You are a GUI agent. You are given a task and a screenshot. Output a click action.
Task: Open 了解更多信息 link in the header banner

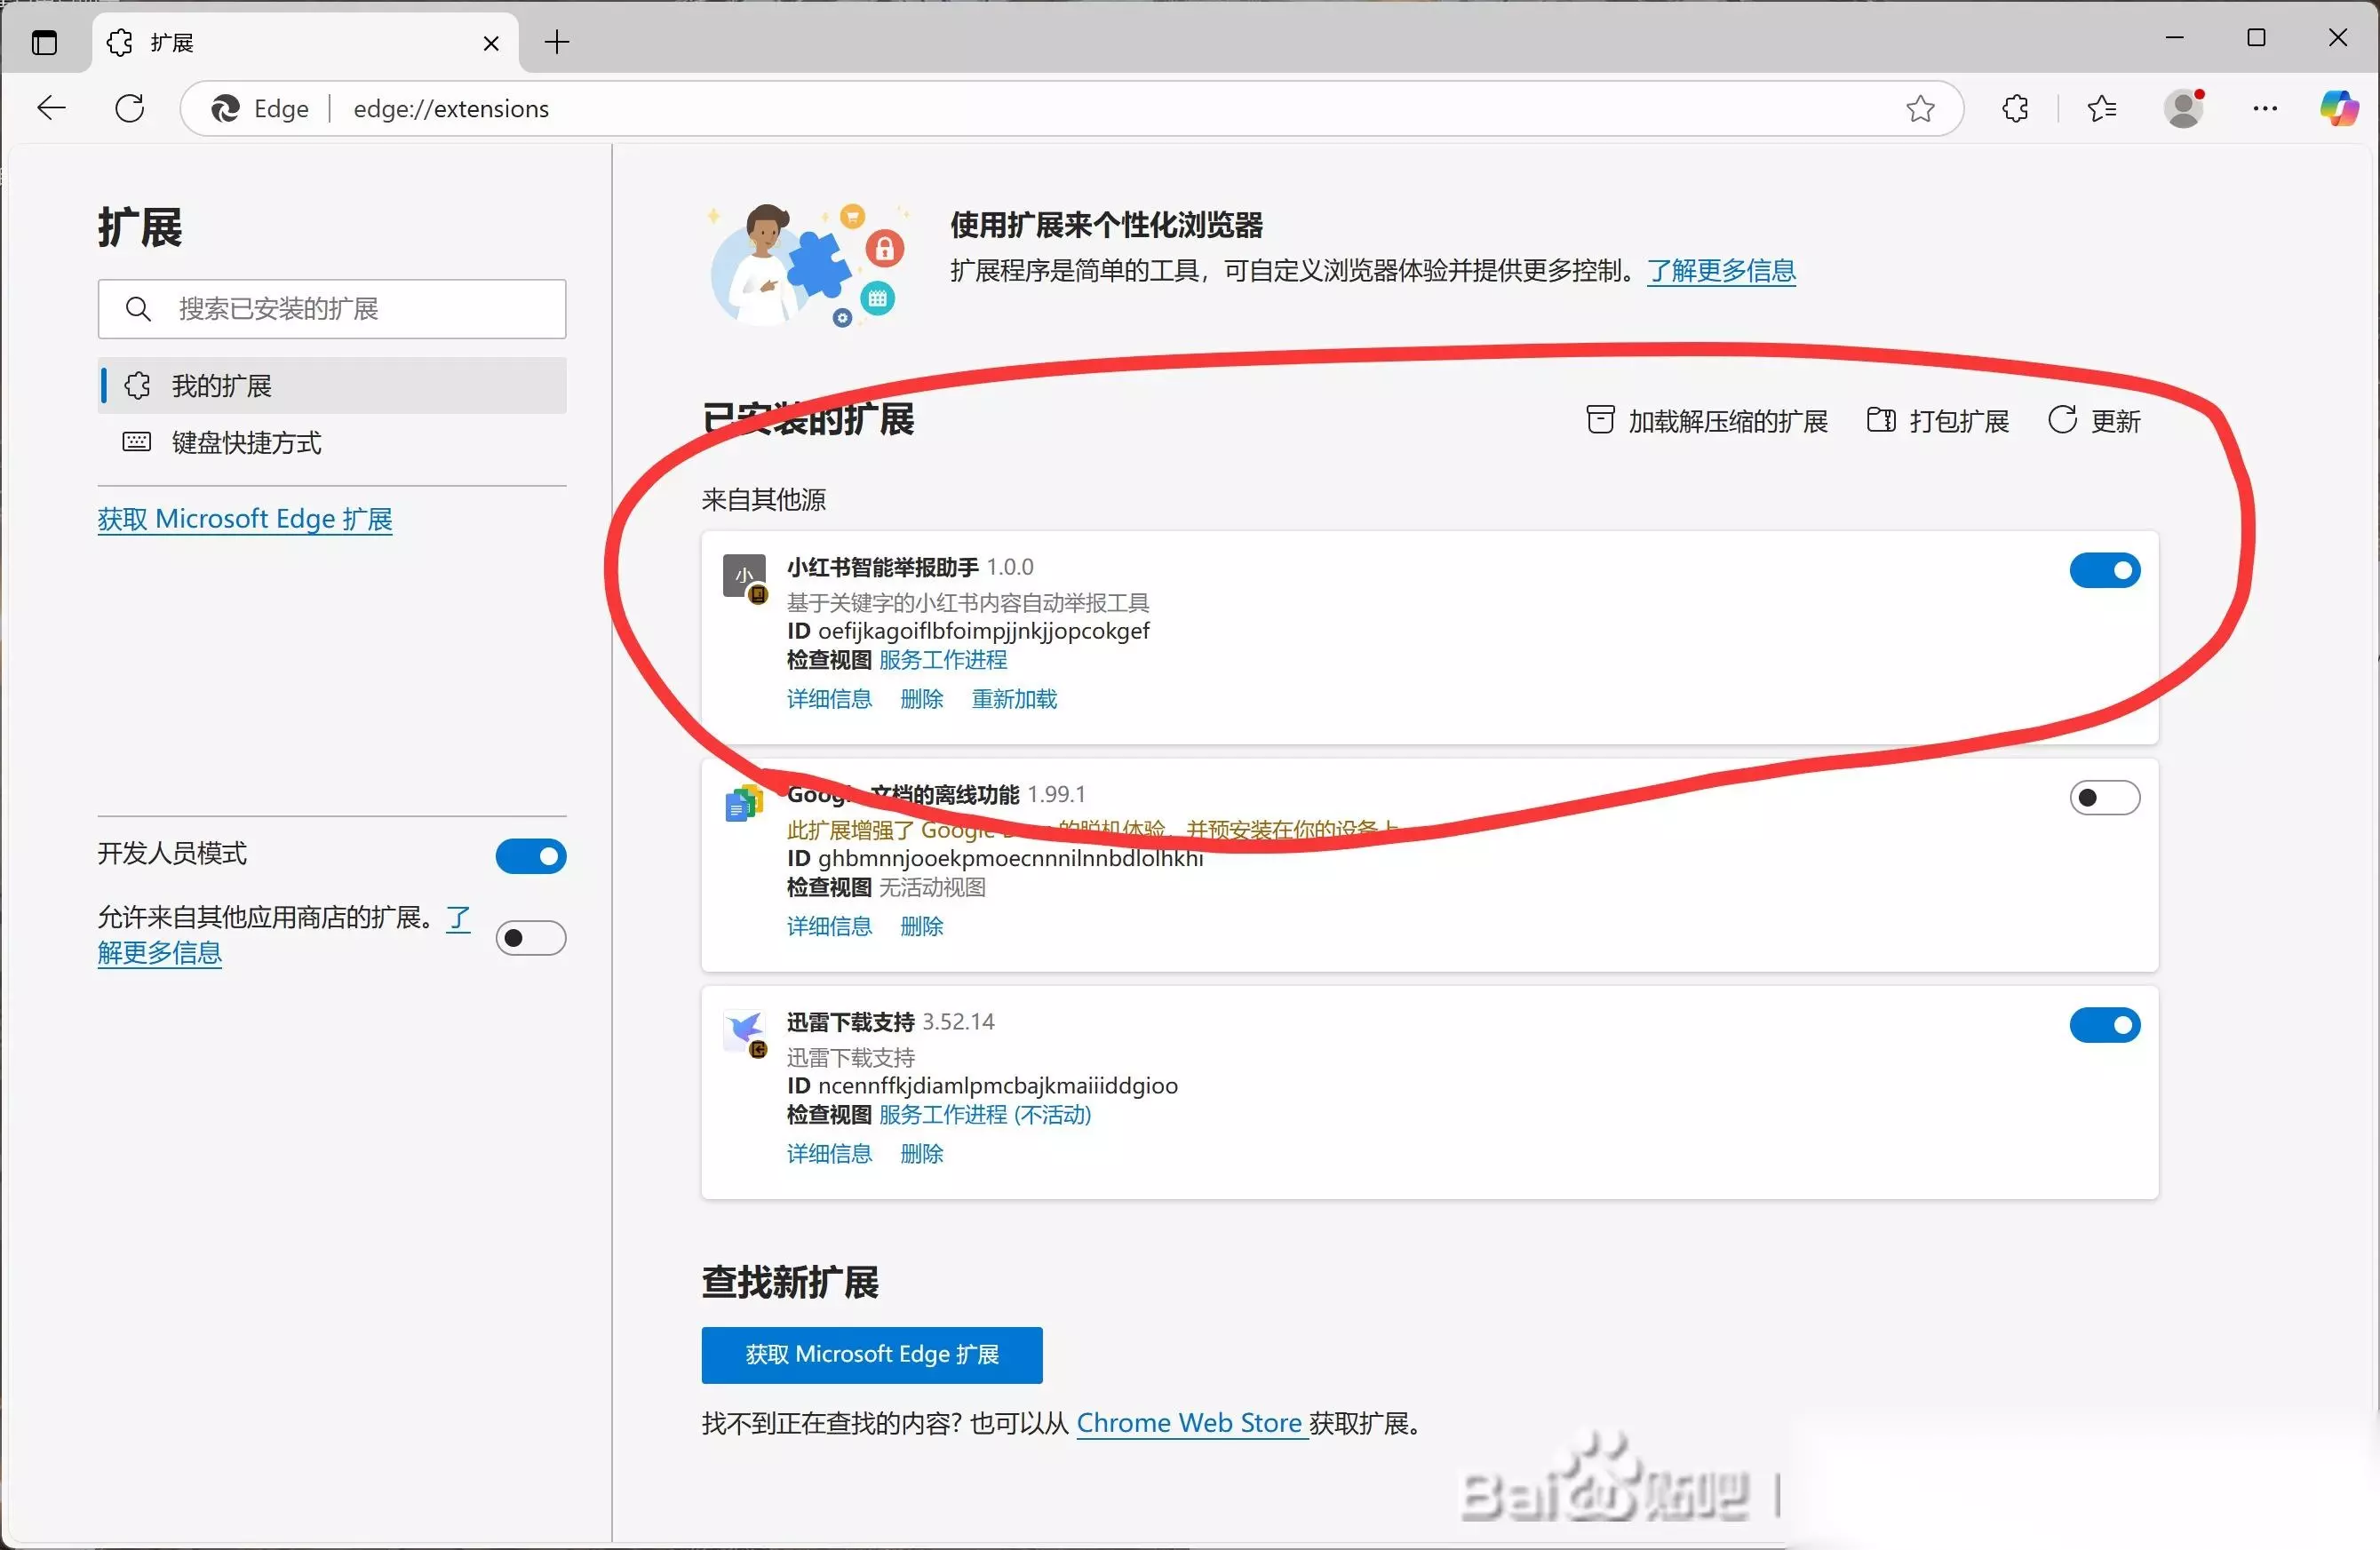(1721, 270)
